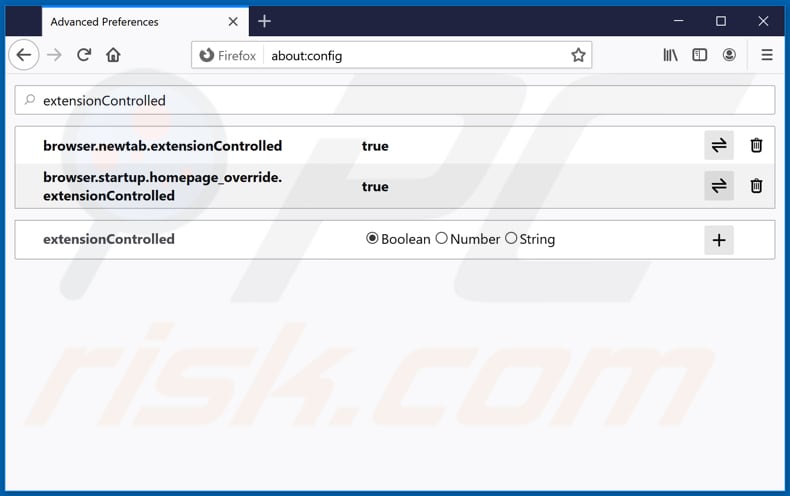Open the hamburger application menu
This screenshot has width=790, height=496.
(766, 55)
